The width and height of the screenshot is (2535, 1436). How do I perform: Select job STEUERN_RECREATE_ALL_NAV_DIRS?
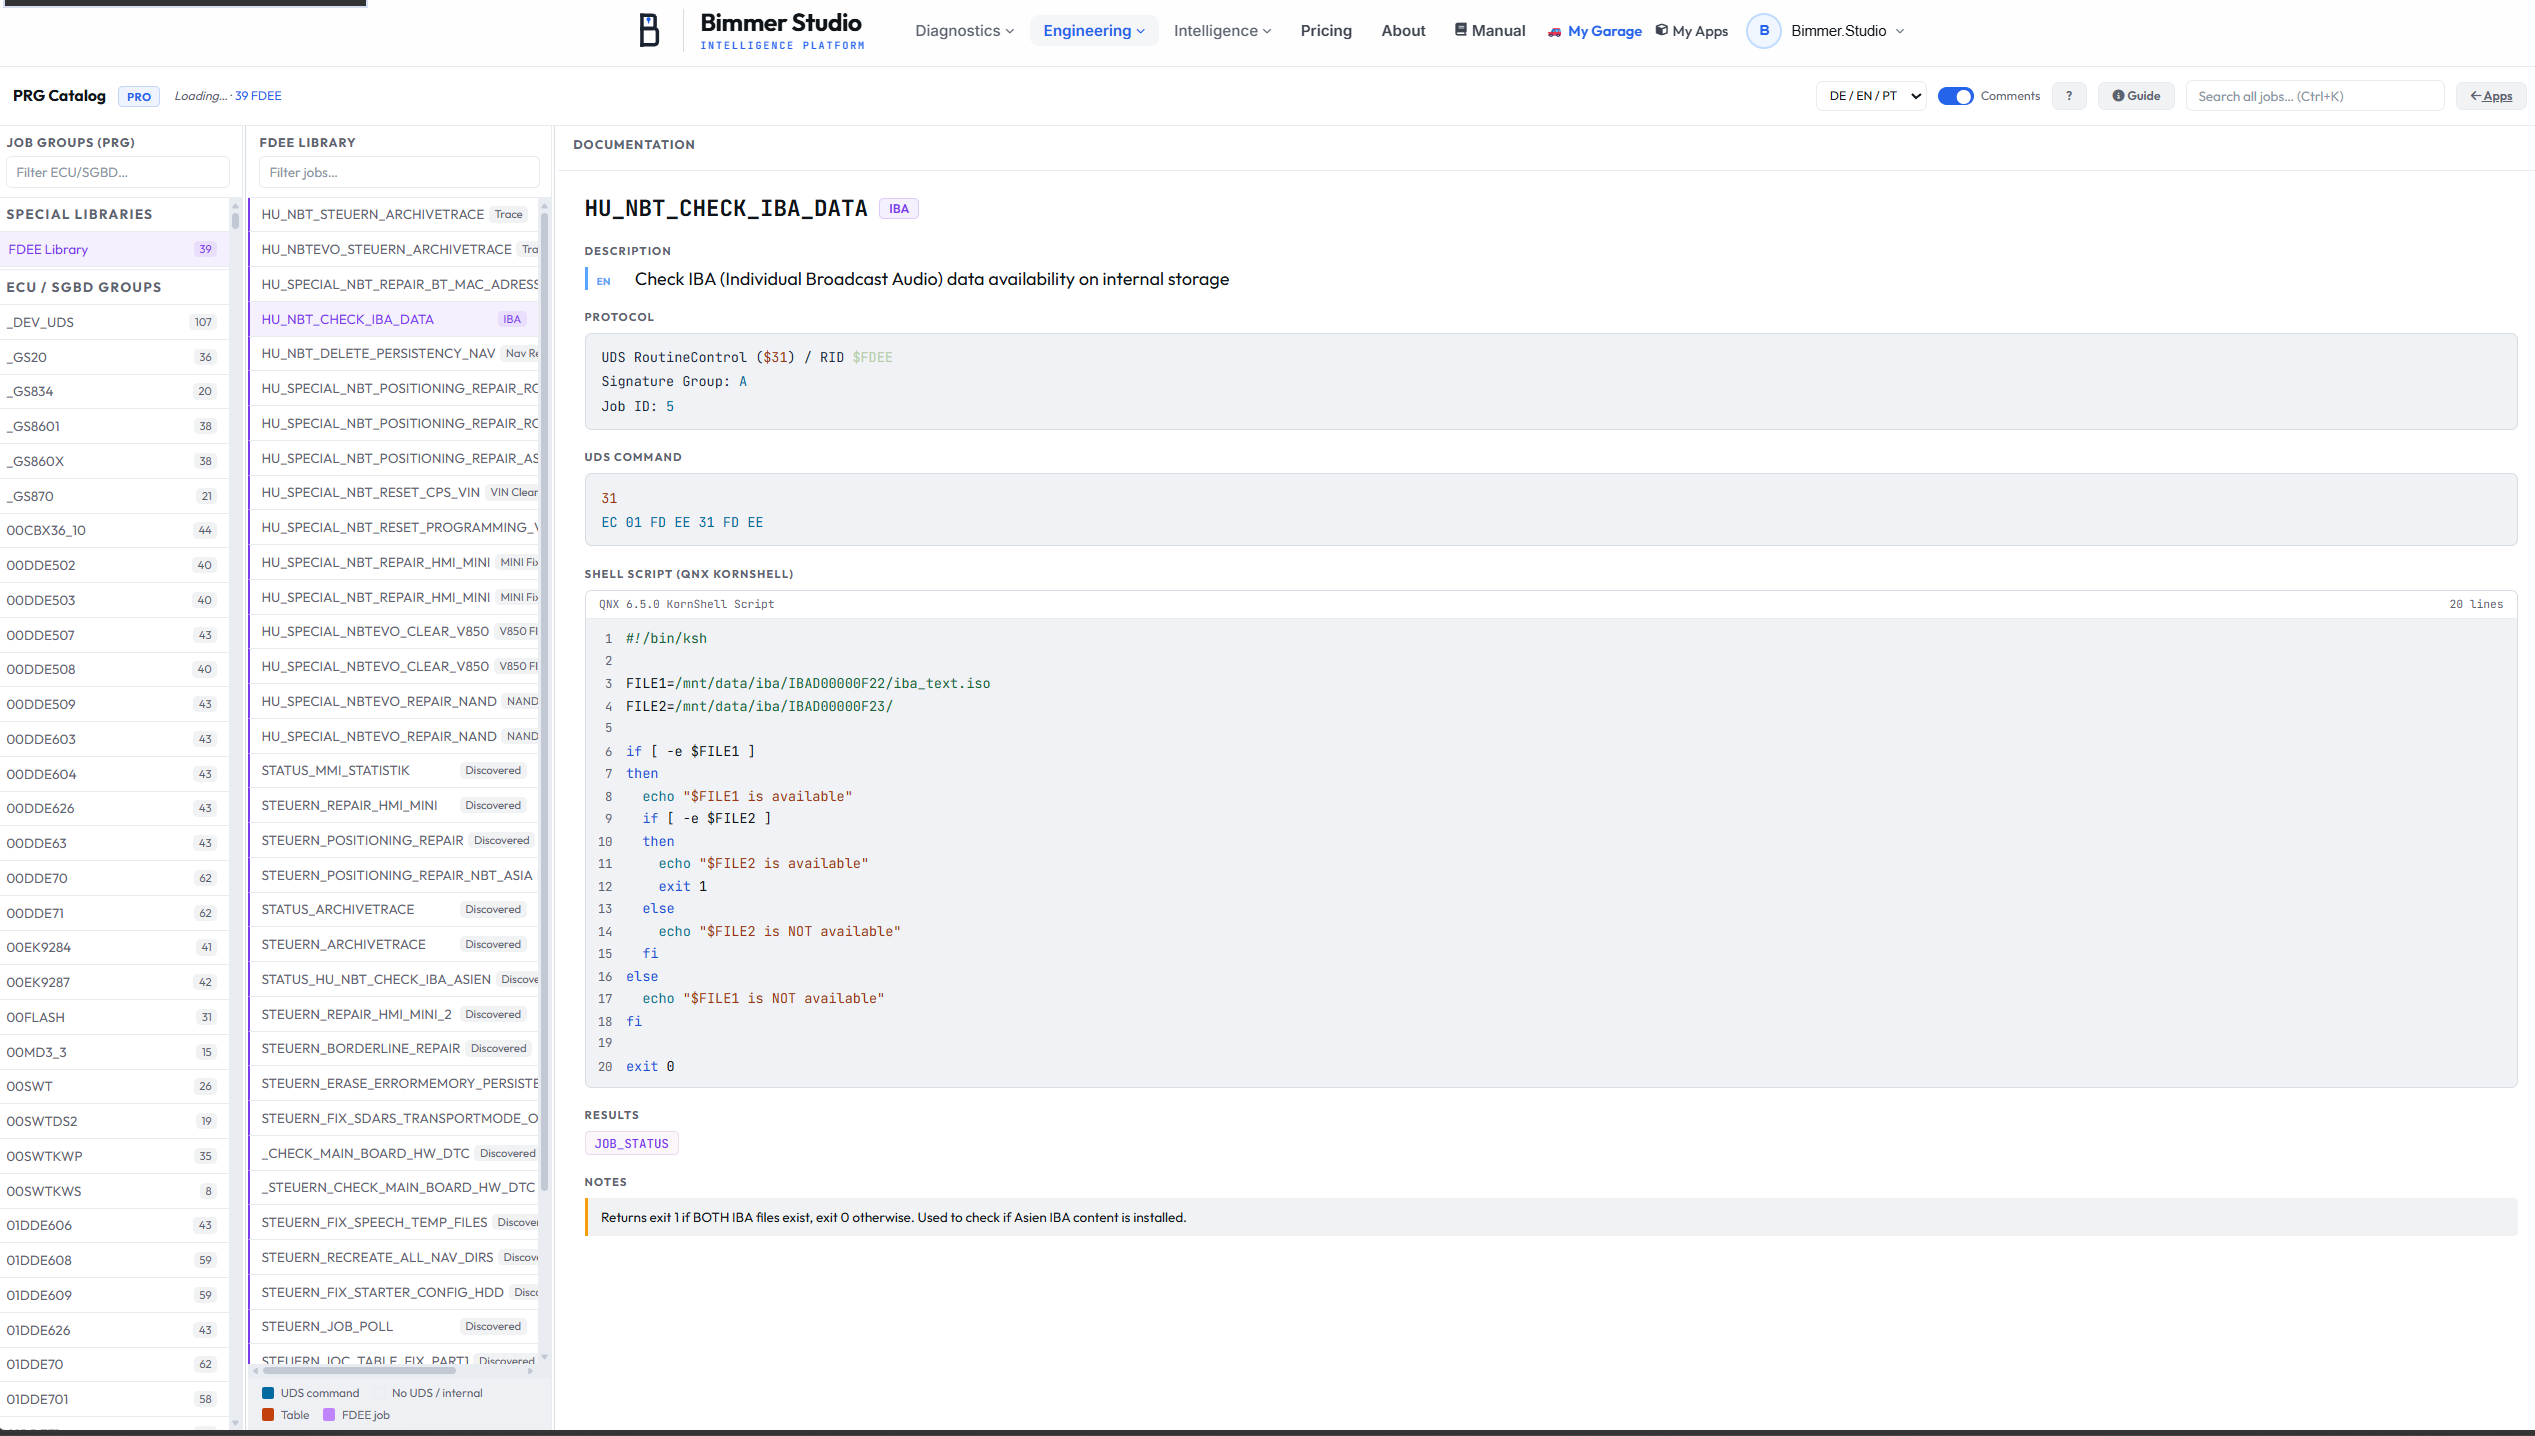click(395, 1257)
